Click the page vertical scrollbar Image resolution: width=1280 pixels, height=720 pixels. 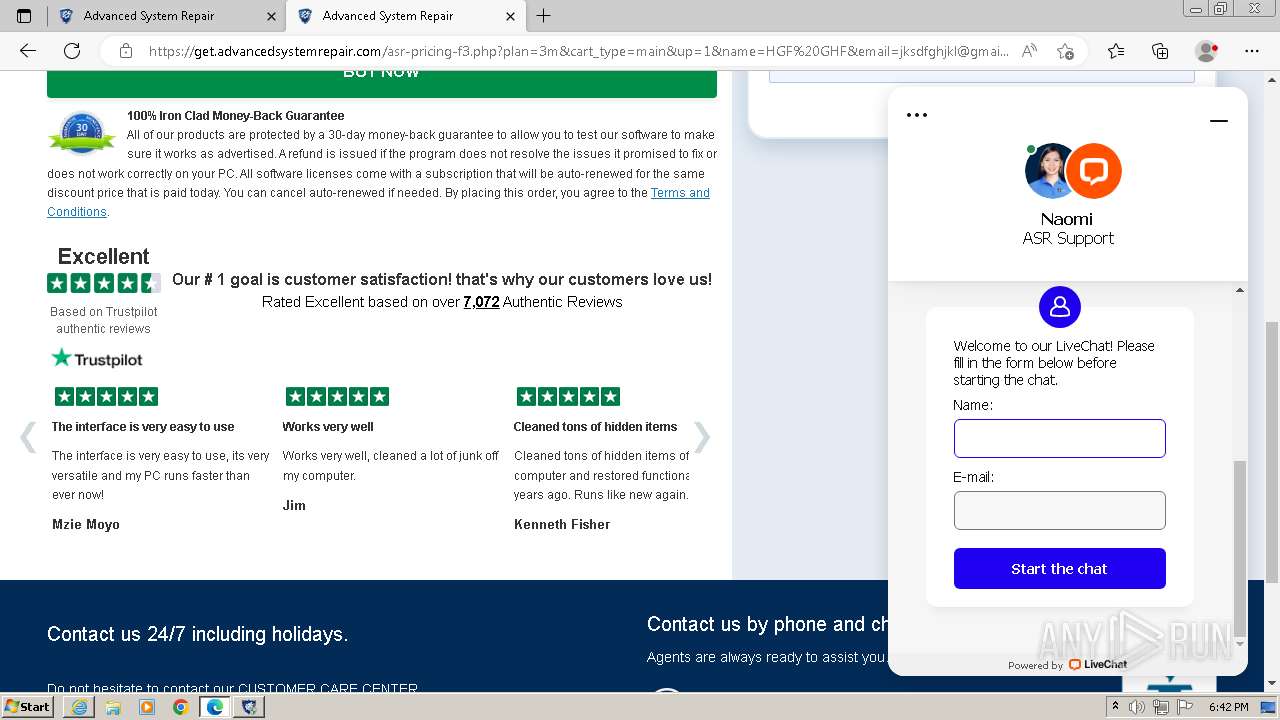point(1272,452)
